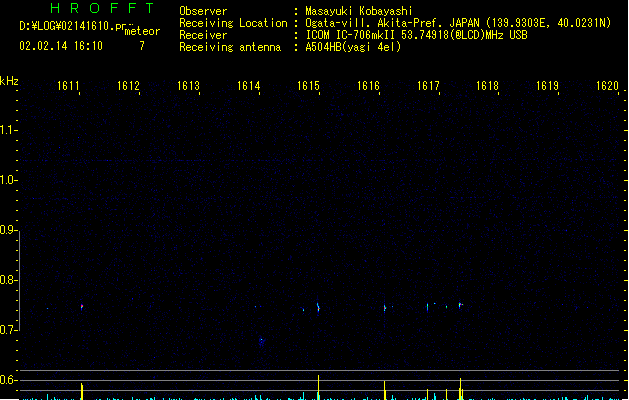The image size is (629, 400).
Task: Click the meteor echo just after 1611
Action: (82, 307)
